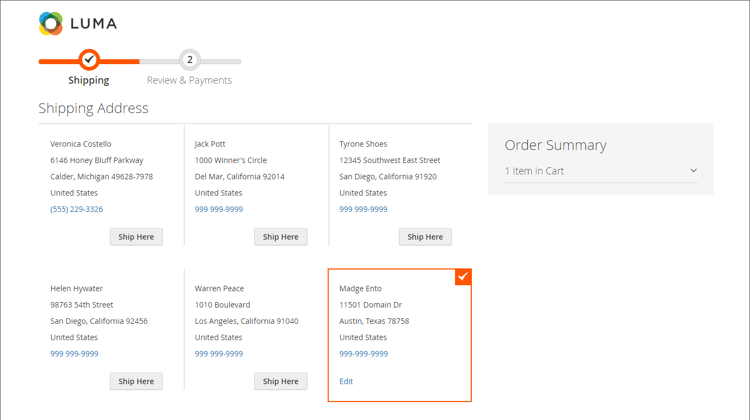Click phone number (555) 229-3326
Screen dimensions: 750x420
coord(77,209)
